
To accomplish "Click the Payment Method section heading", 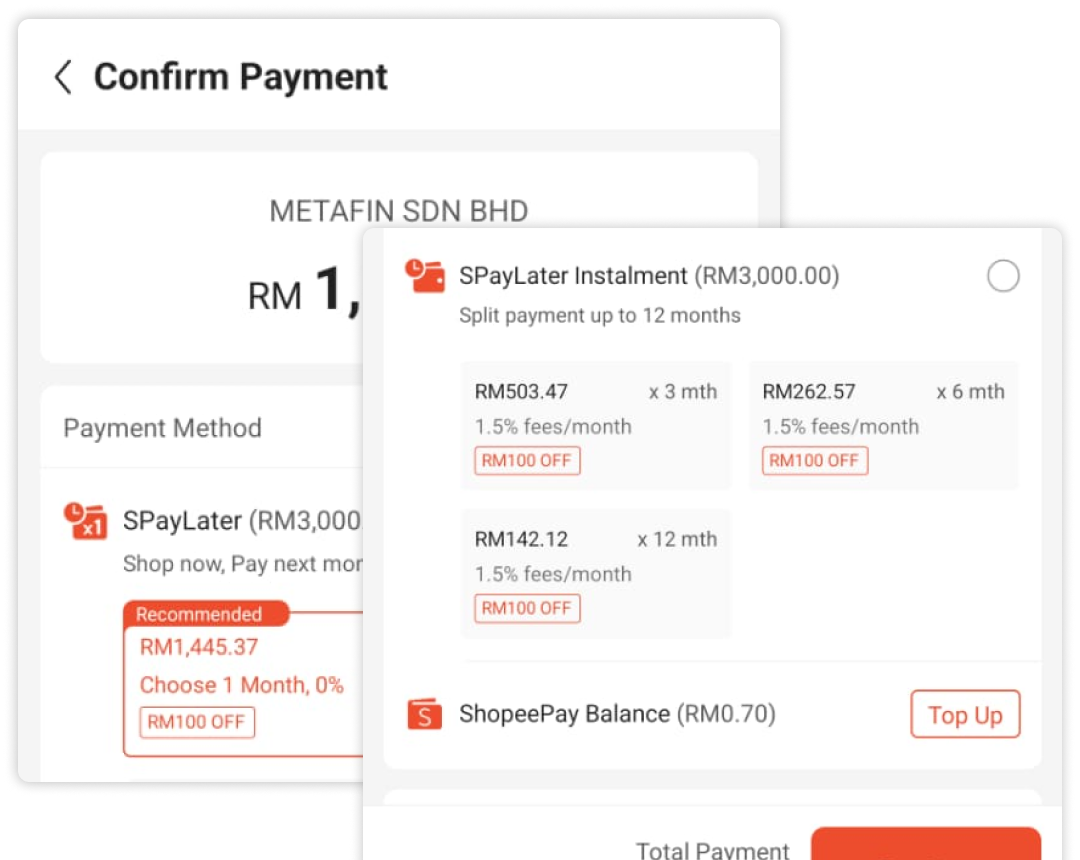I will 162,428.
